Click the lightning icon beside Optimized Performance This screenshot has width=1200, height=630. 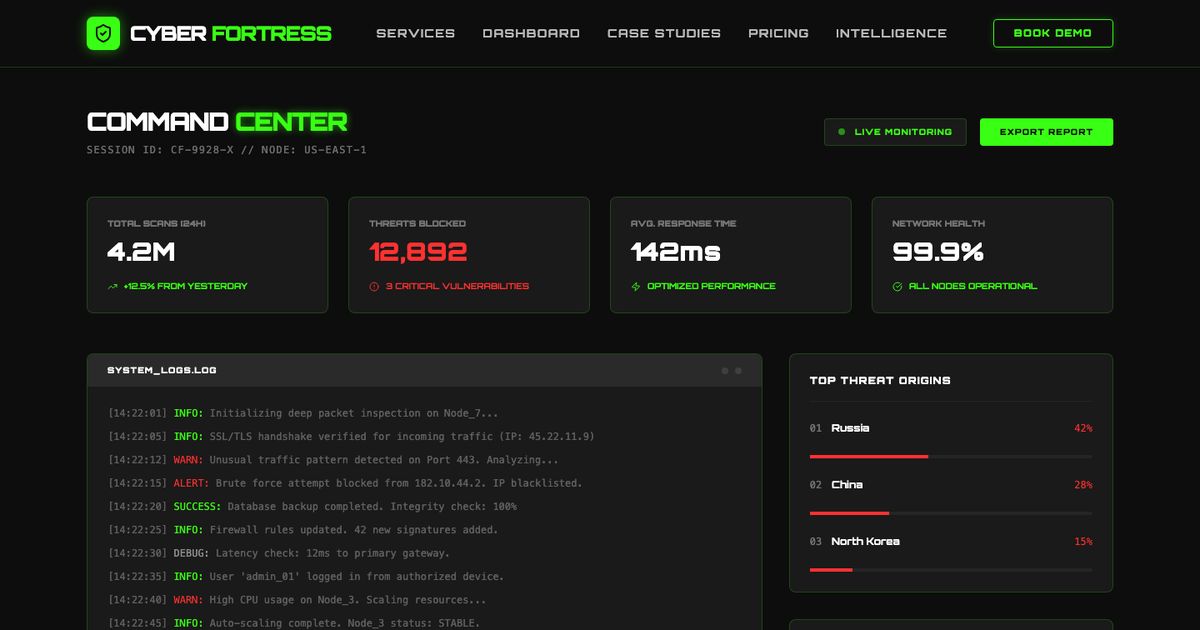(636, 287)
